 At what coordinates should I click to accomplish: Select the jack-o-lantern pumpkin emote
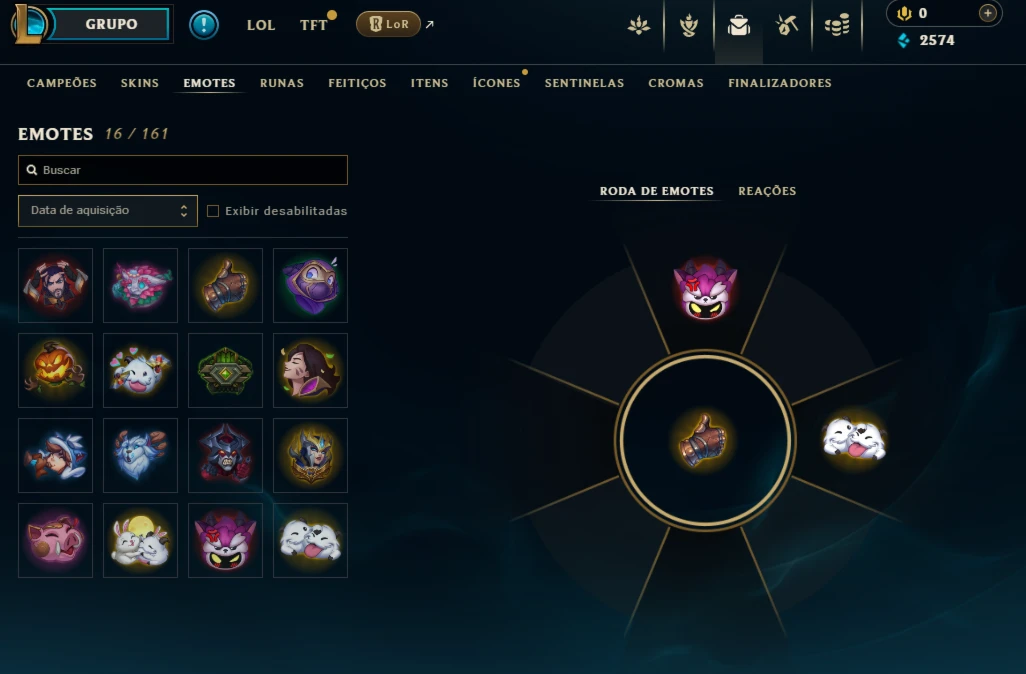tap(55, 370)
